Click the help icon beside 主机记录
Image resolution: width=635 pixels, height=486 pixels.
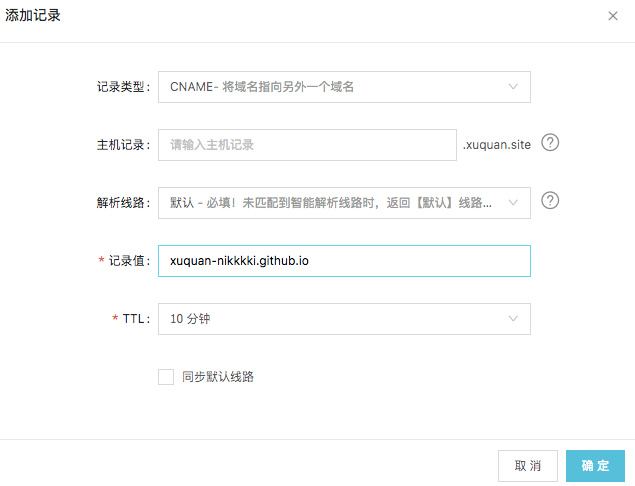(x=550, y=143)
